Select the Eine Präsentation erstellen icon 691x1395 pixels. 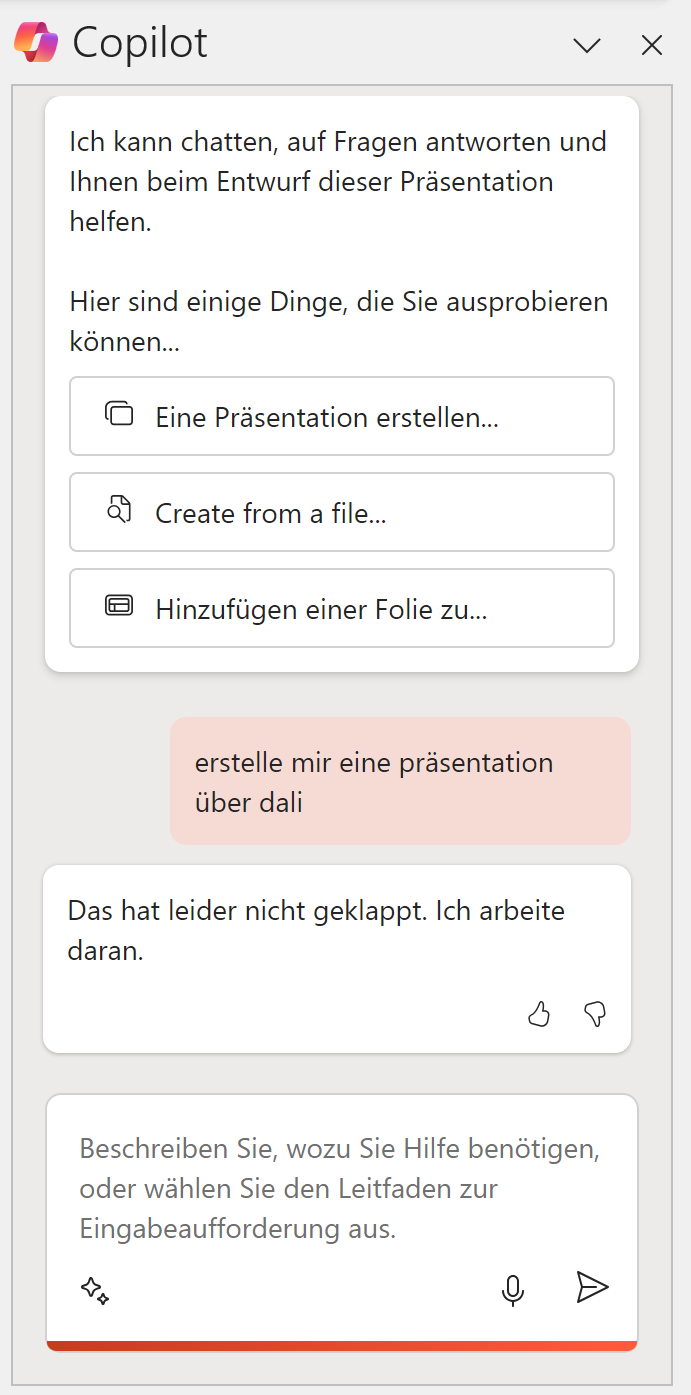119,415
